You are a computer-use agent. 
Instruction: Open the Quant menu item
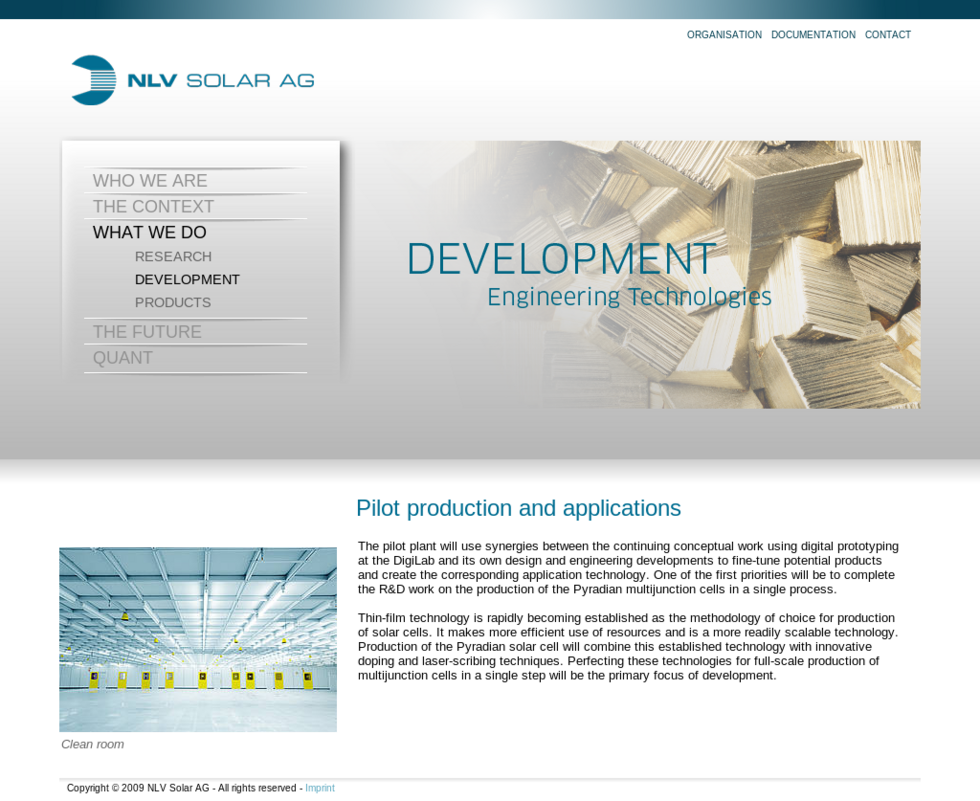122,358
